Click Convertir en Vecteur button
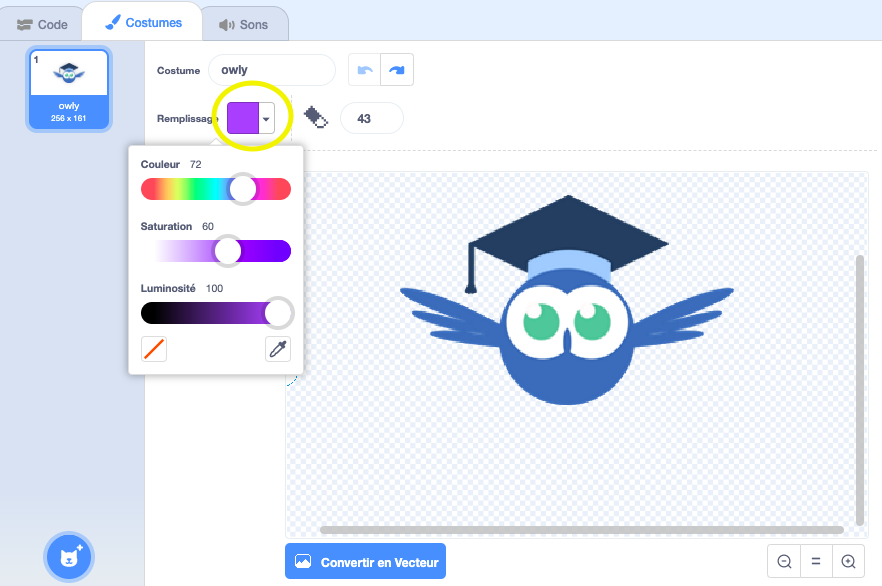The image size is (882, 586). point(366,561)
